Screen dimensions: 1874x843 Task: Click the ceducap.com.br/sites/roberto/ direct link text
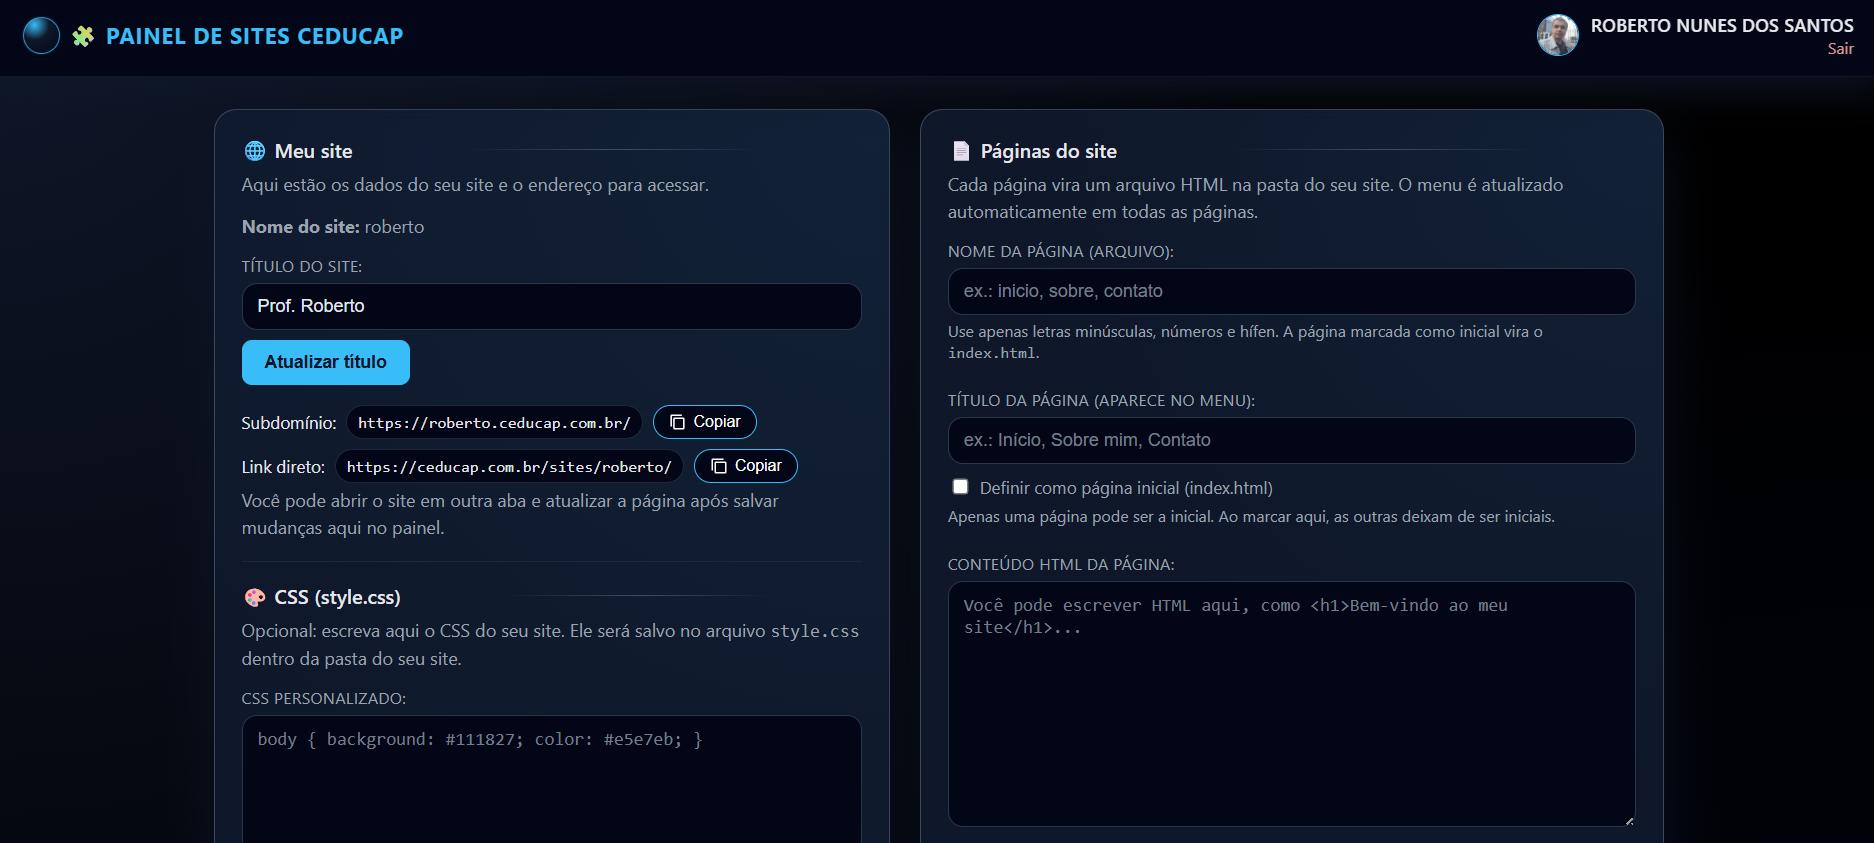pos(509,467)
